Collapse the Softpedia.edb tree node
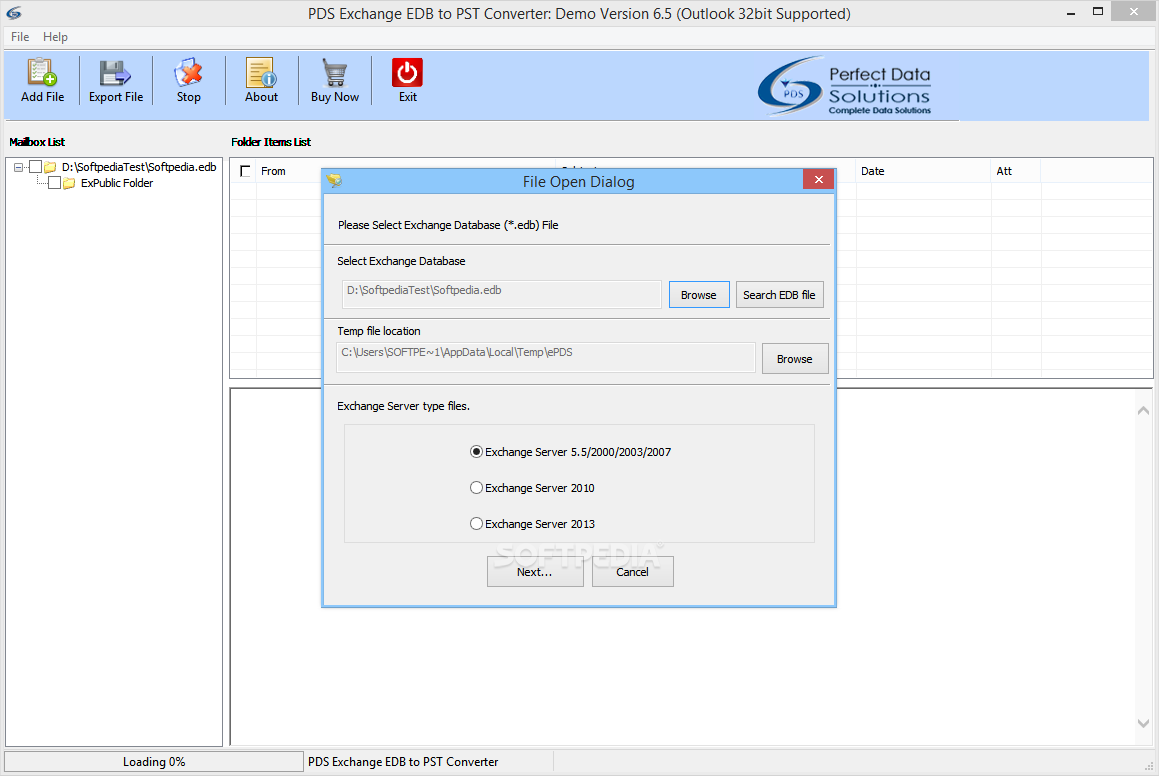This screenshot has width=1159, height=776. [18, 167]
